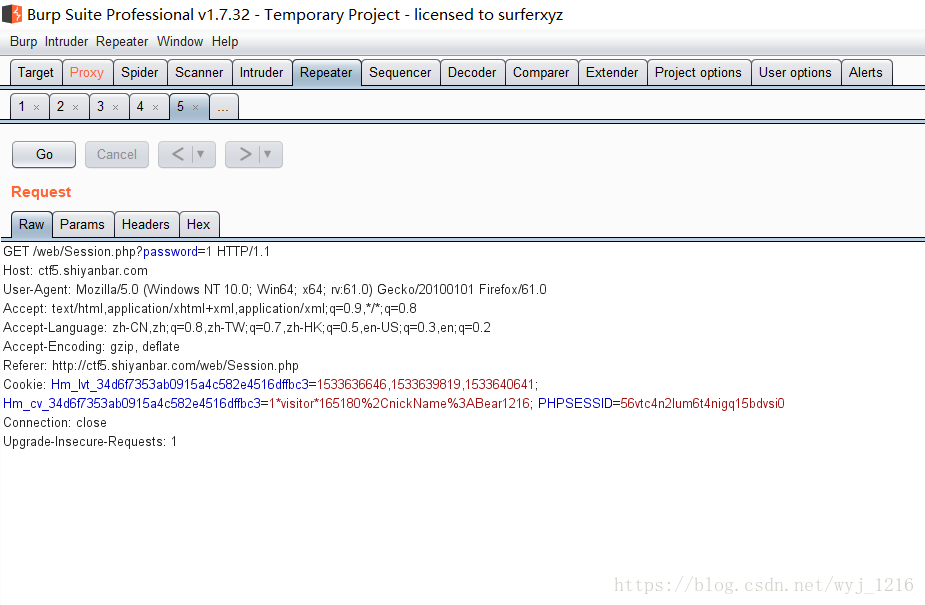Image resolution: width=925 pixels, height=605 pixels.
Task: Switch to the Intruder tool tab
Action: [261, 73]
